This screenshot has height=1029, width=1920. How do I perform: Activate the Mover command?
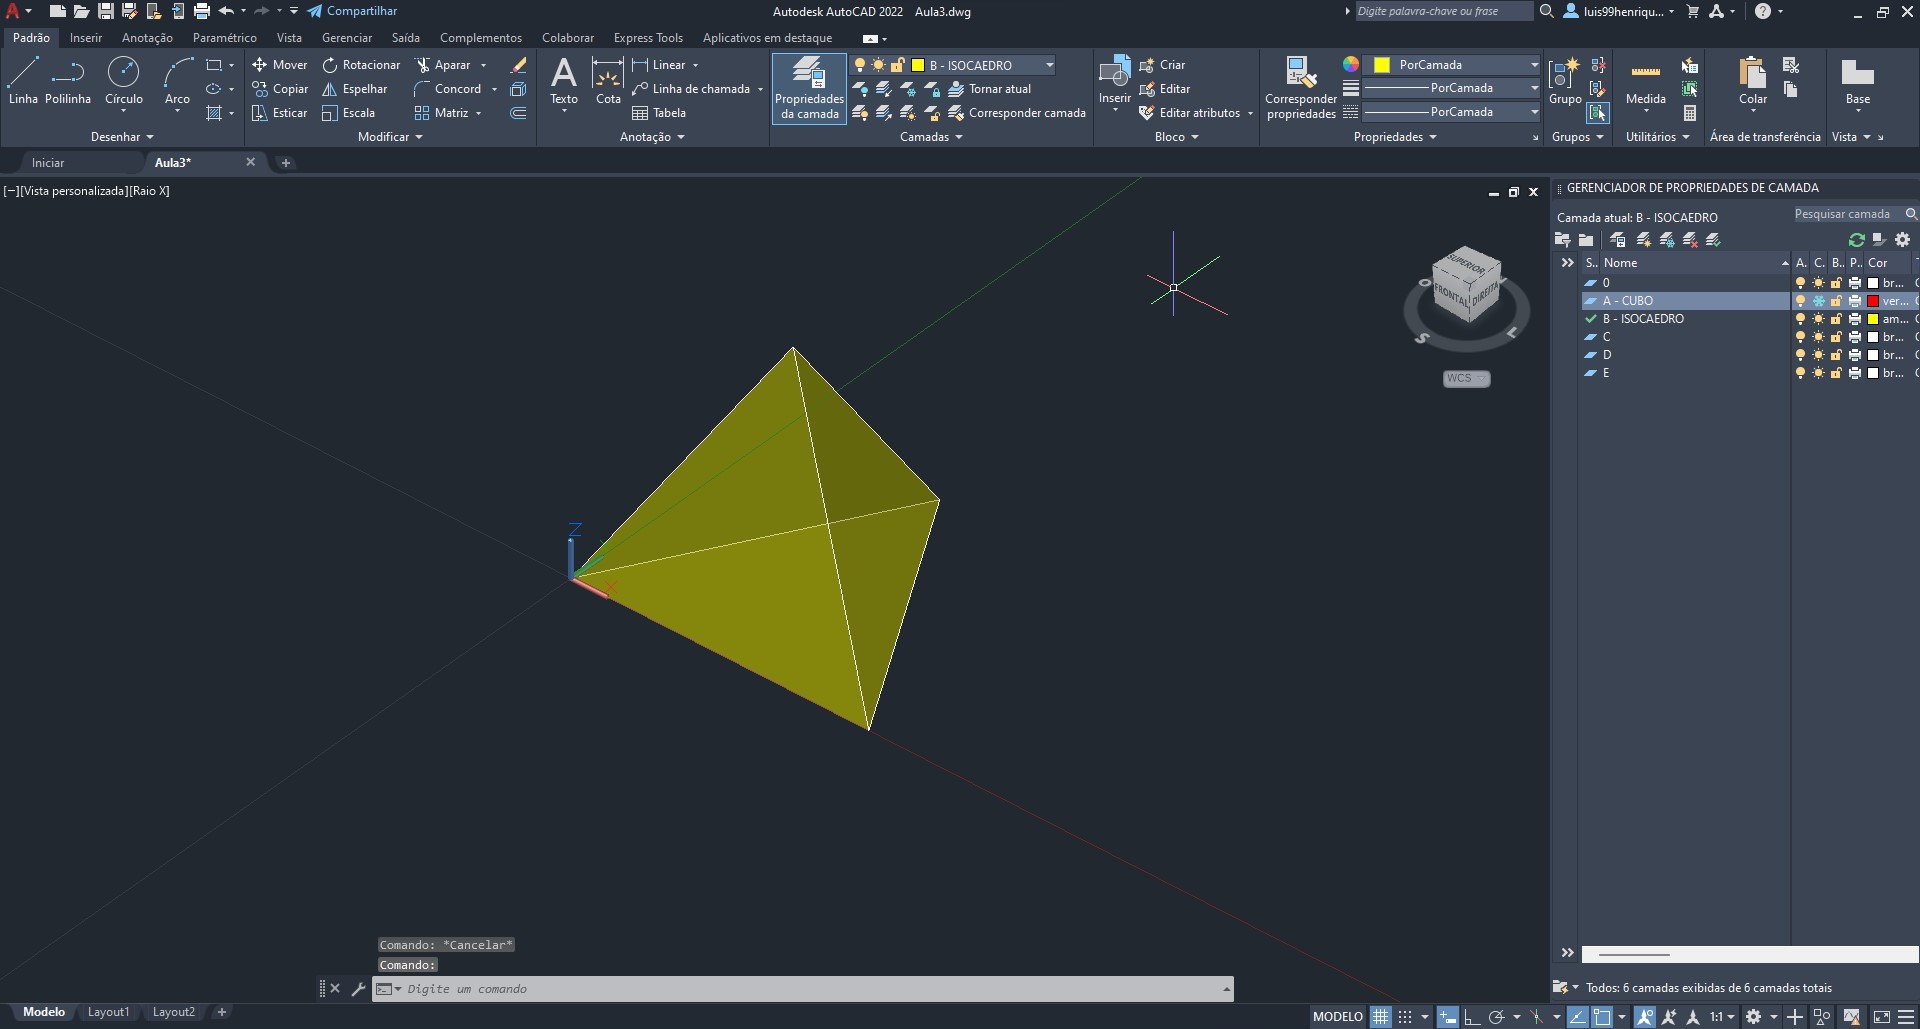coord(280,65)
